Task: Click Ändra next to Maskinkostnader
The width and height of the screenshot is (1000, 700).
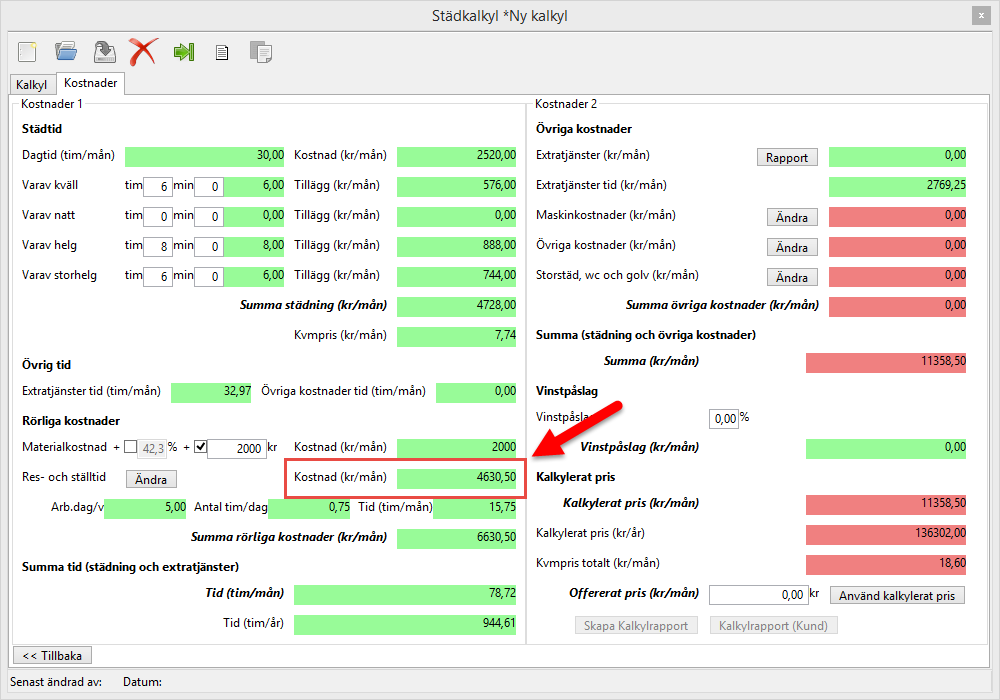Action: (792, 217)
